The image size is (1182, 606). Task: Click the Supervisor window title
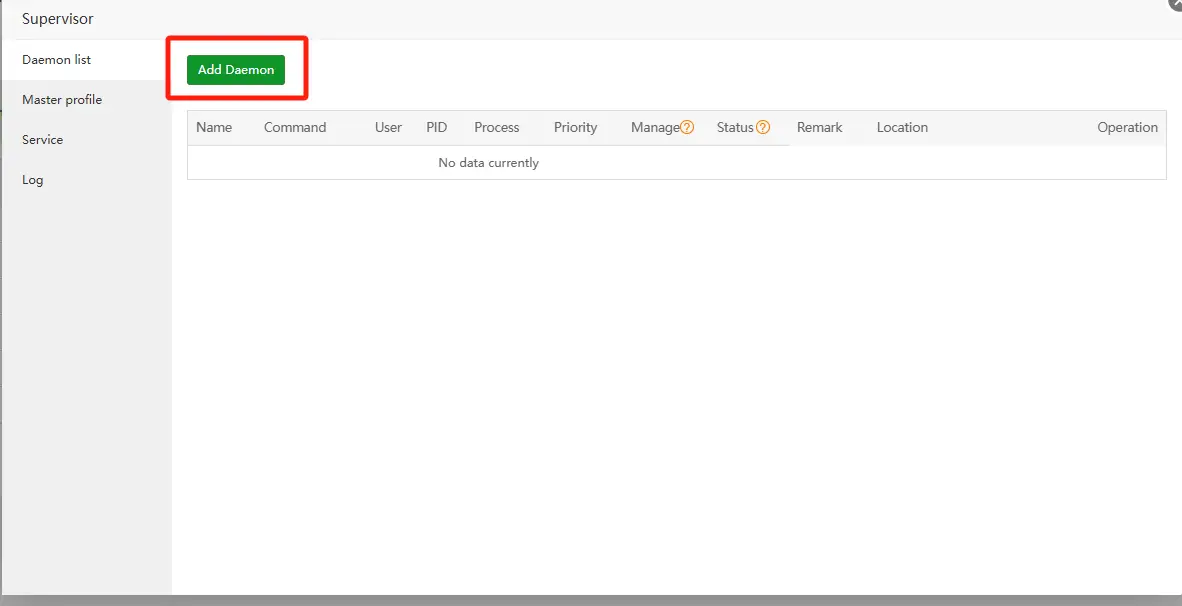tap(58, 19)
